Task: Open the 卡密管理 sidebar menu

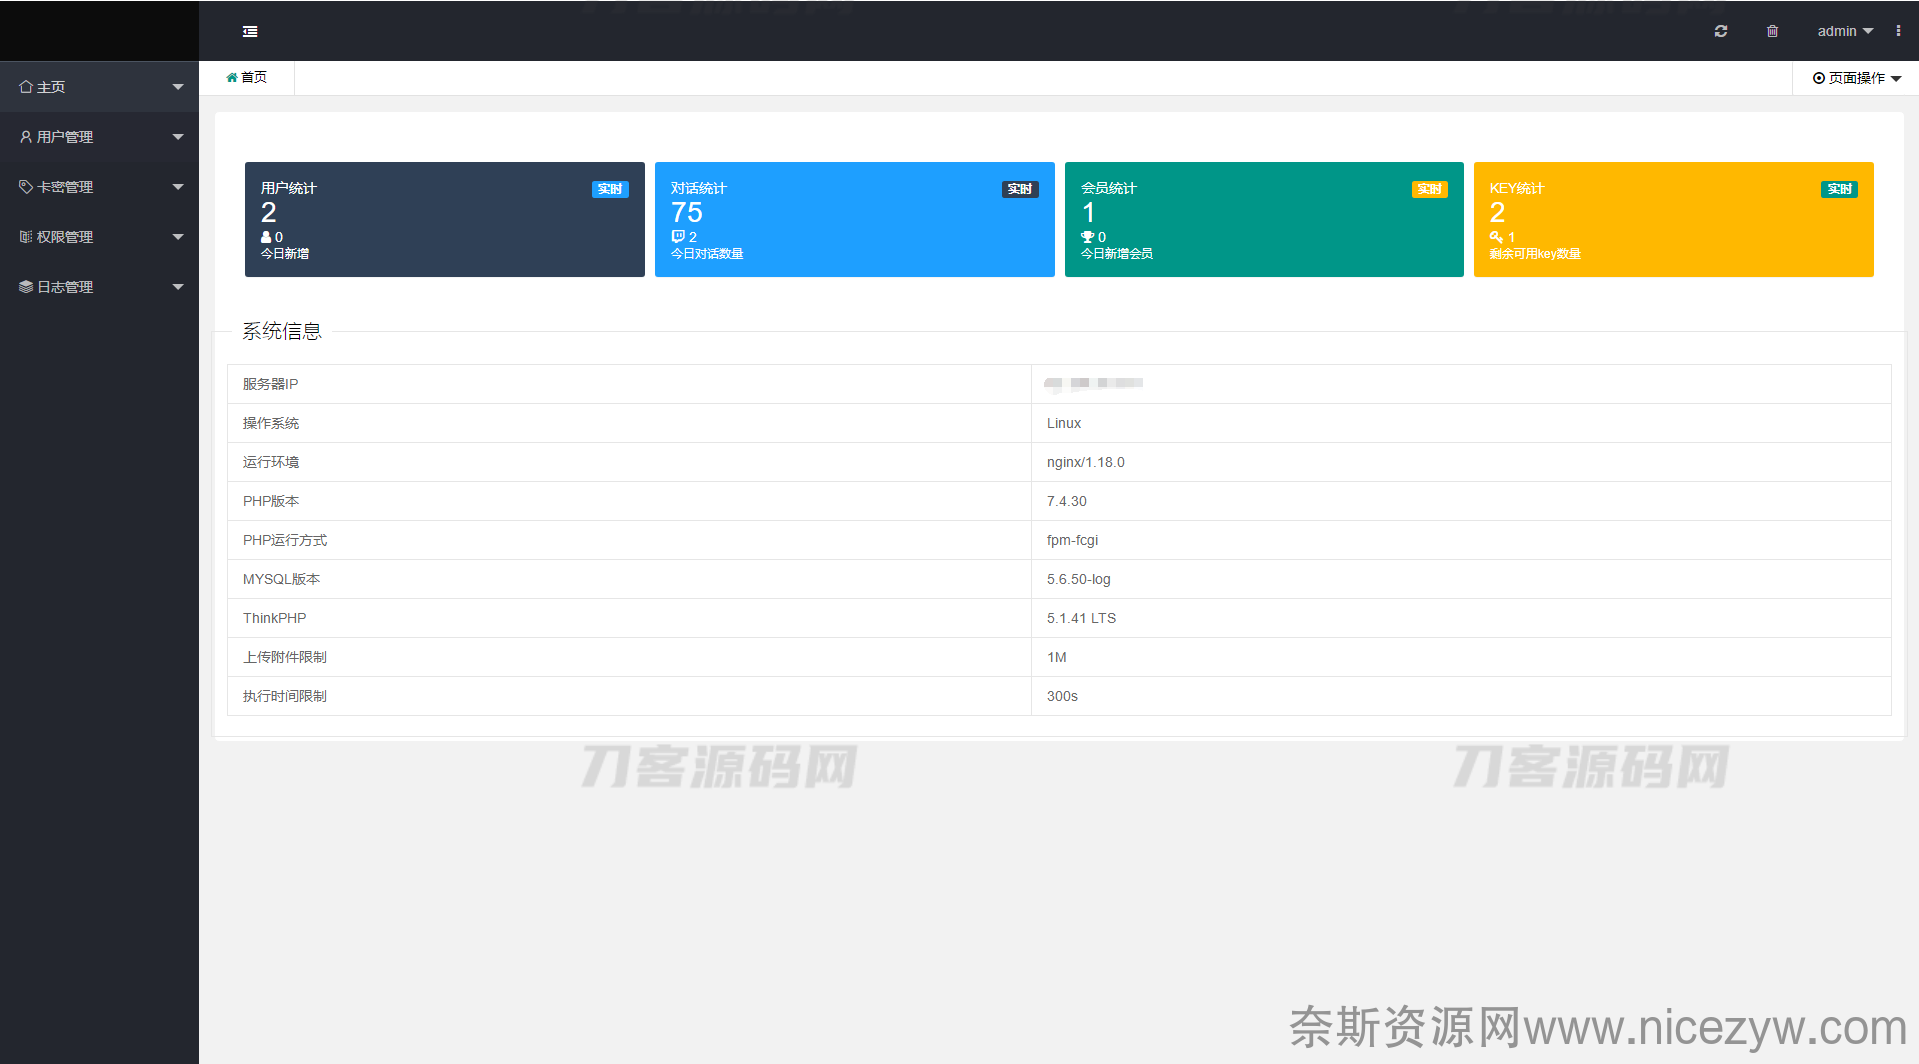Action: tap(99, 187)
